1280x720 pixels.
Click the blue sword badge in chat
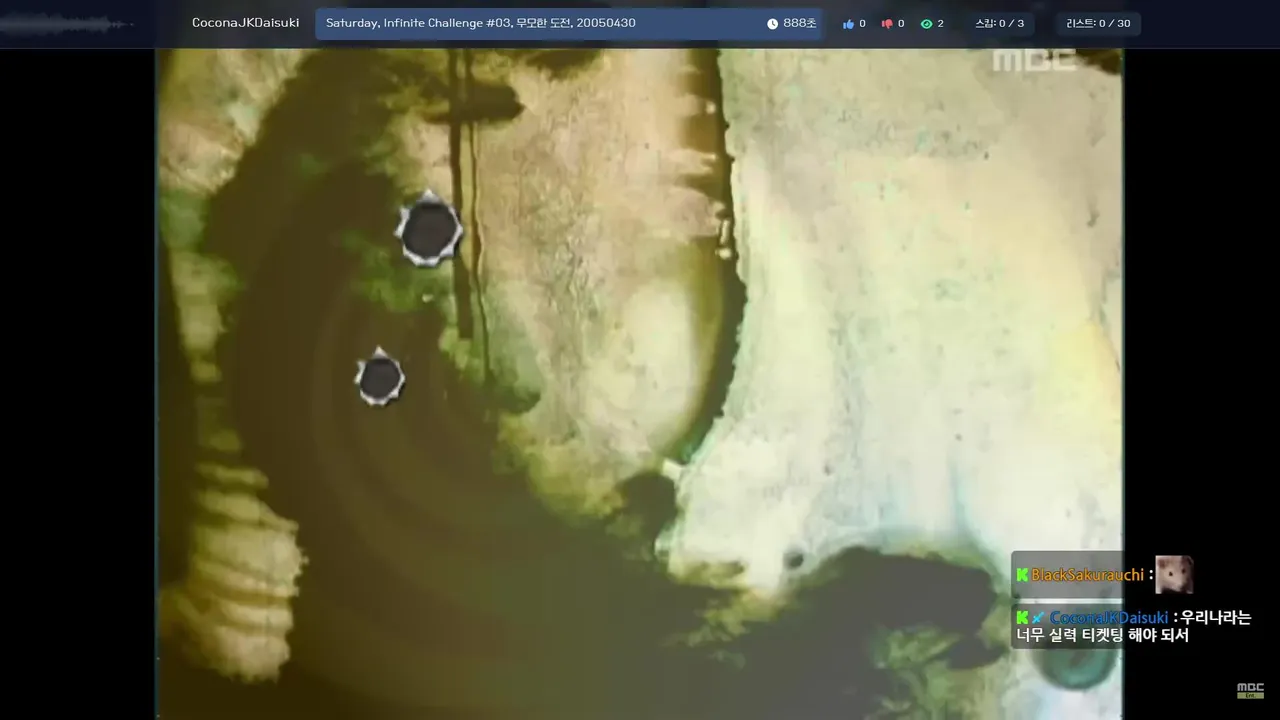[x=1038, y=618]
